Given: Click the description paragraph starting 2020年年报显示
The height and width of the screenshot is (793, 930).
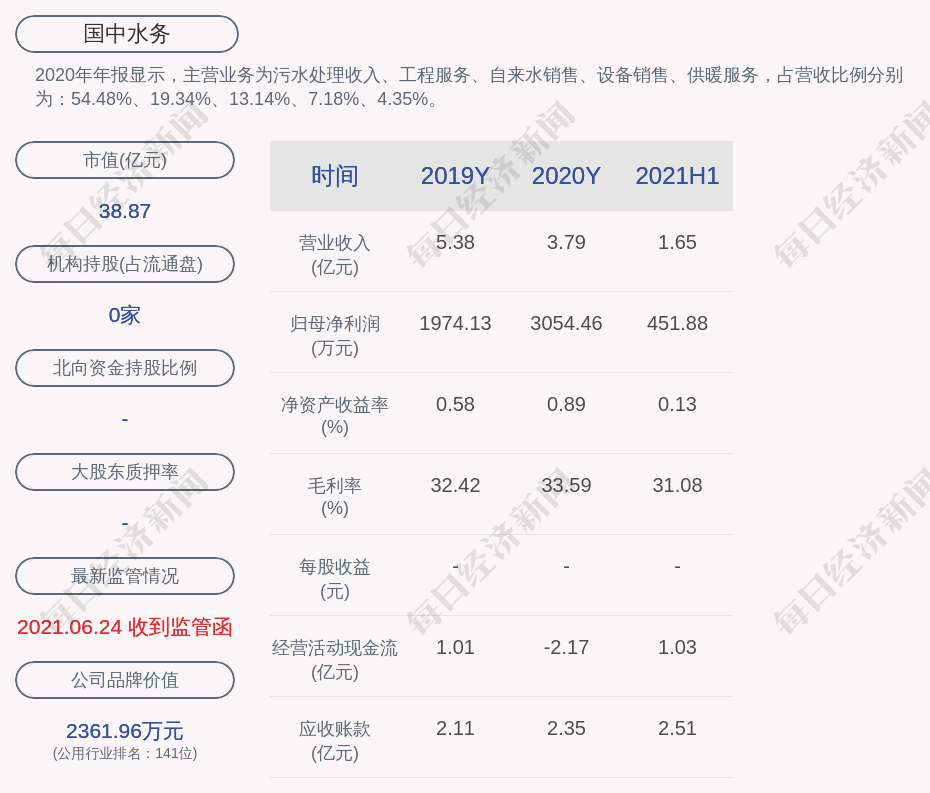Looking at the screenshot, I should 469,87.
